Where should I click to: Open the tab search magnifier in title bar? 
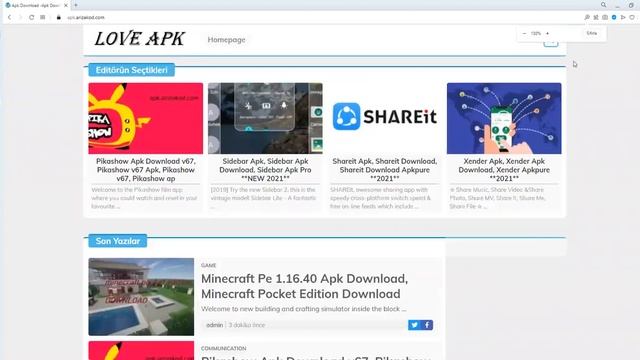click(x=603, y=5)
